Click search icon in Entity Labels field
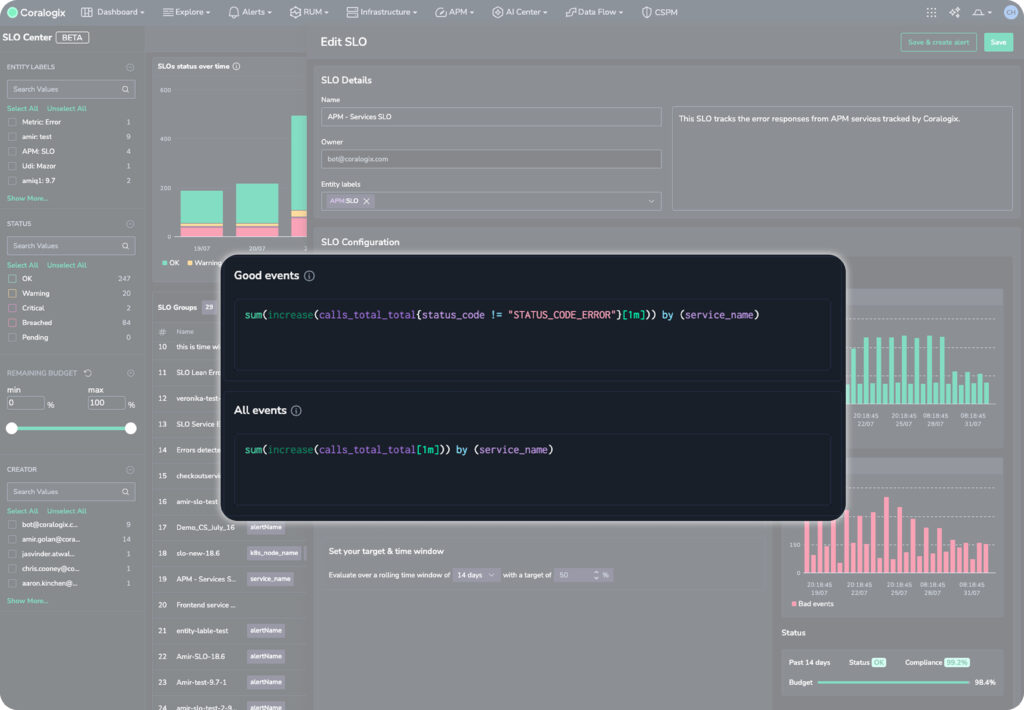The height and width of the screenshot is (710, 1024). [125, 89]
